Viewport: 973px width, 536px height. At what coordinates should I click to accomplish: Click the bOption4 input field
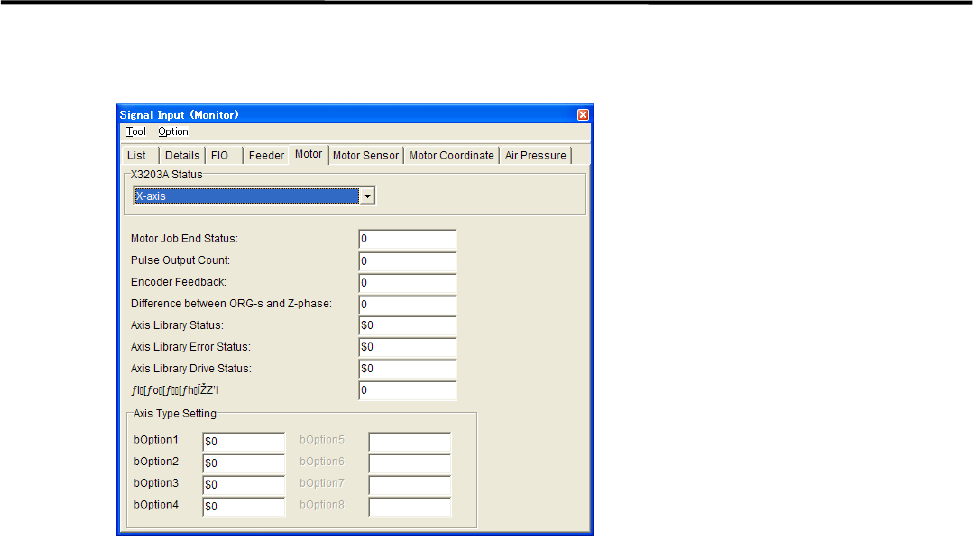243,507
